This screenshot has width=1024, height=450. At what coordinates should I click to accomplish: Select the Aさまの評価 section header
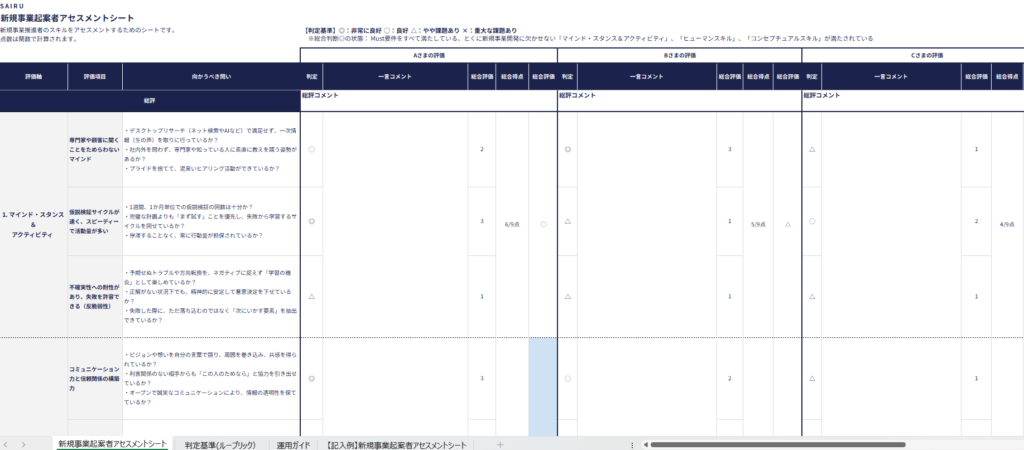pos(429,56)
